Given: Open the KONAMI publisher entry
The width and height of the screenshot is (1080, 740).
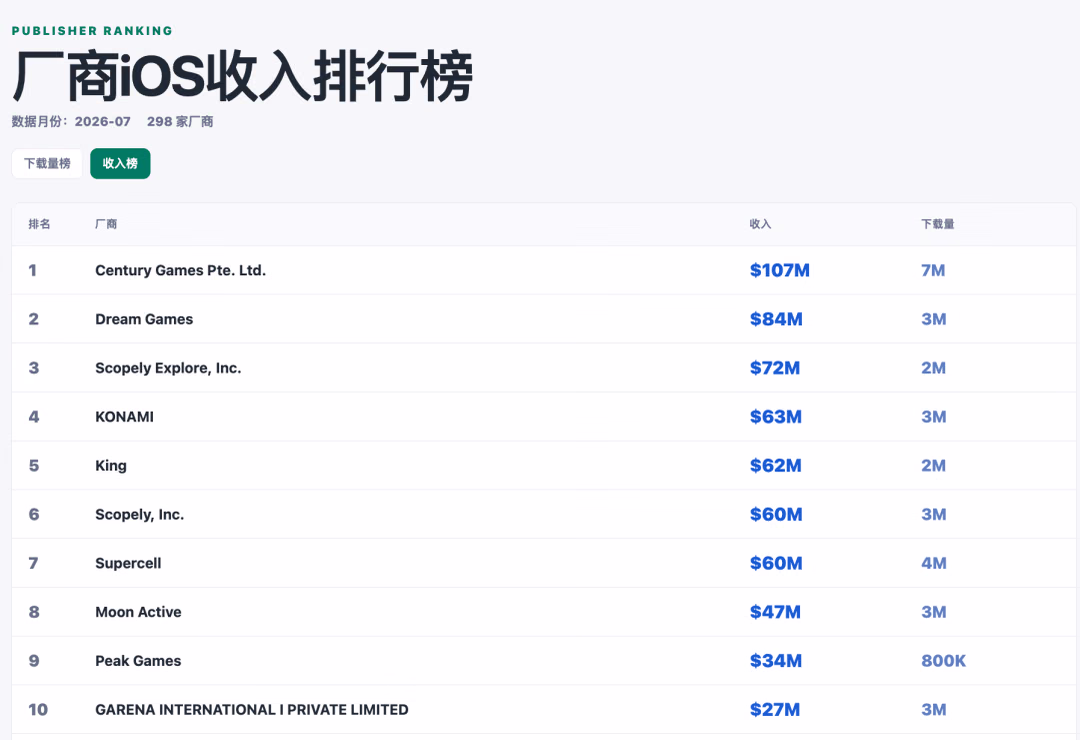Looking at the screenshot, I should tap(125, 417).
